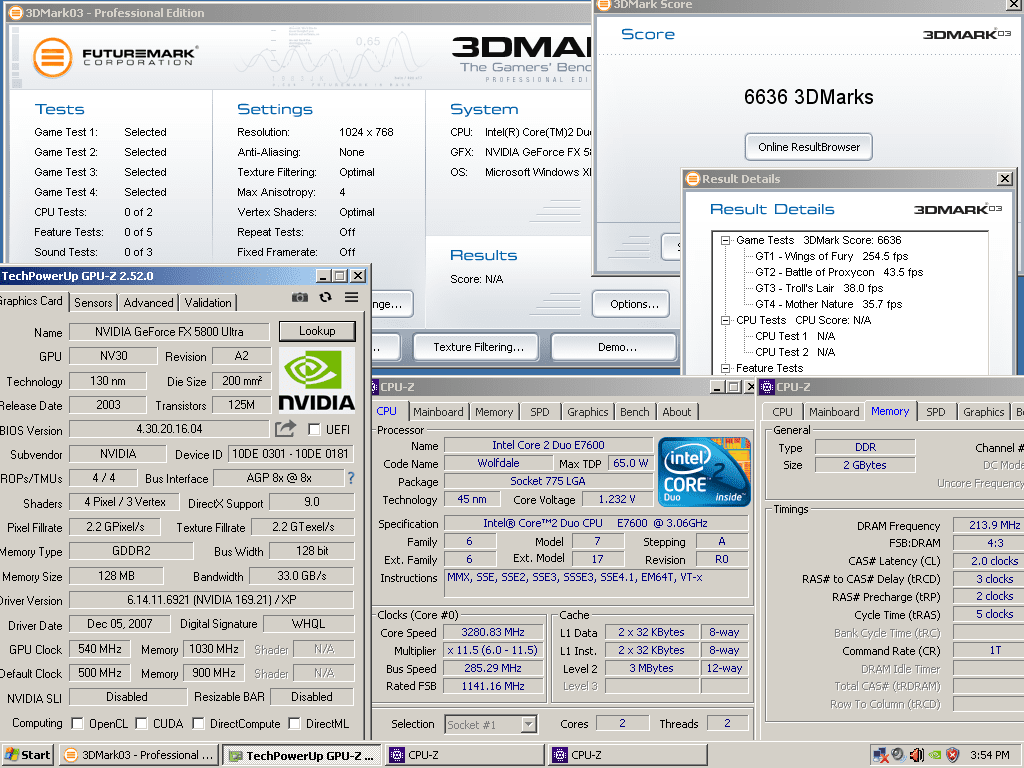Select CPU tab in right CPU-Z window
The width and height of the screenshot is (1024, 768).
(782, 412)
